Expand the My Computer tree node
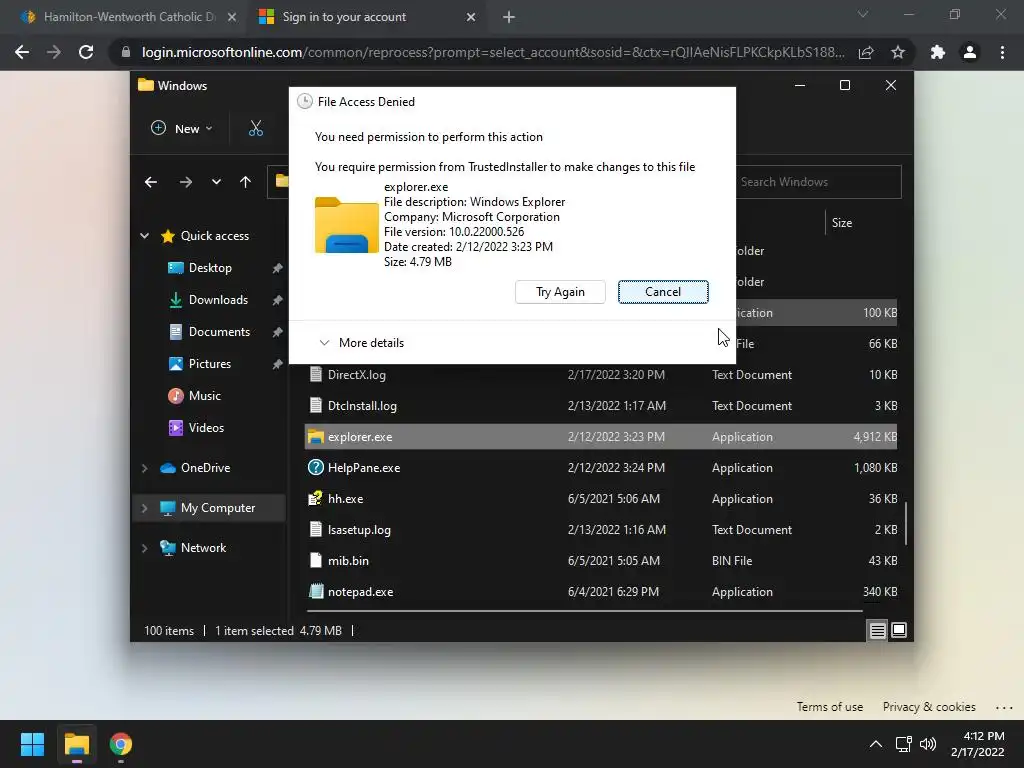This screenshot has width=1024, height=768. point(144,507)
